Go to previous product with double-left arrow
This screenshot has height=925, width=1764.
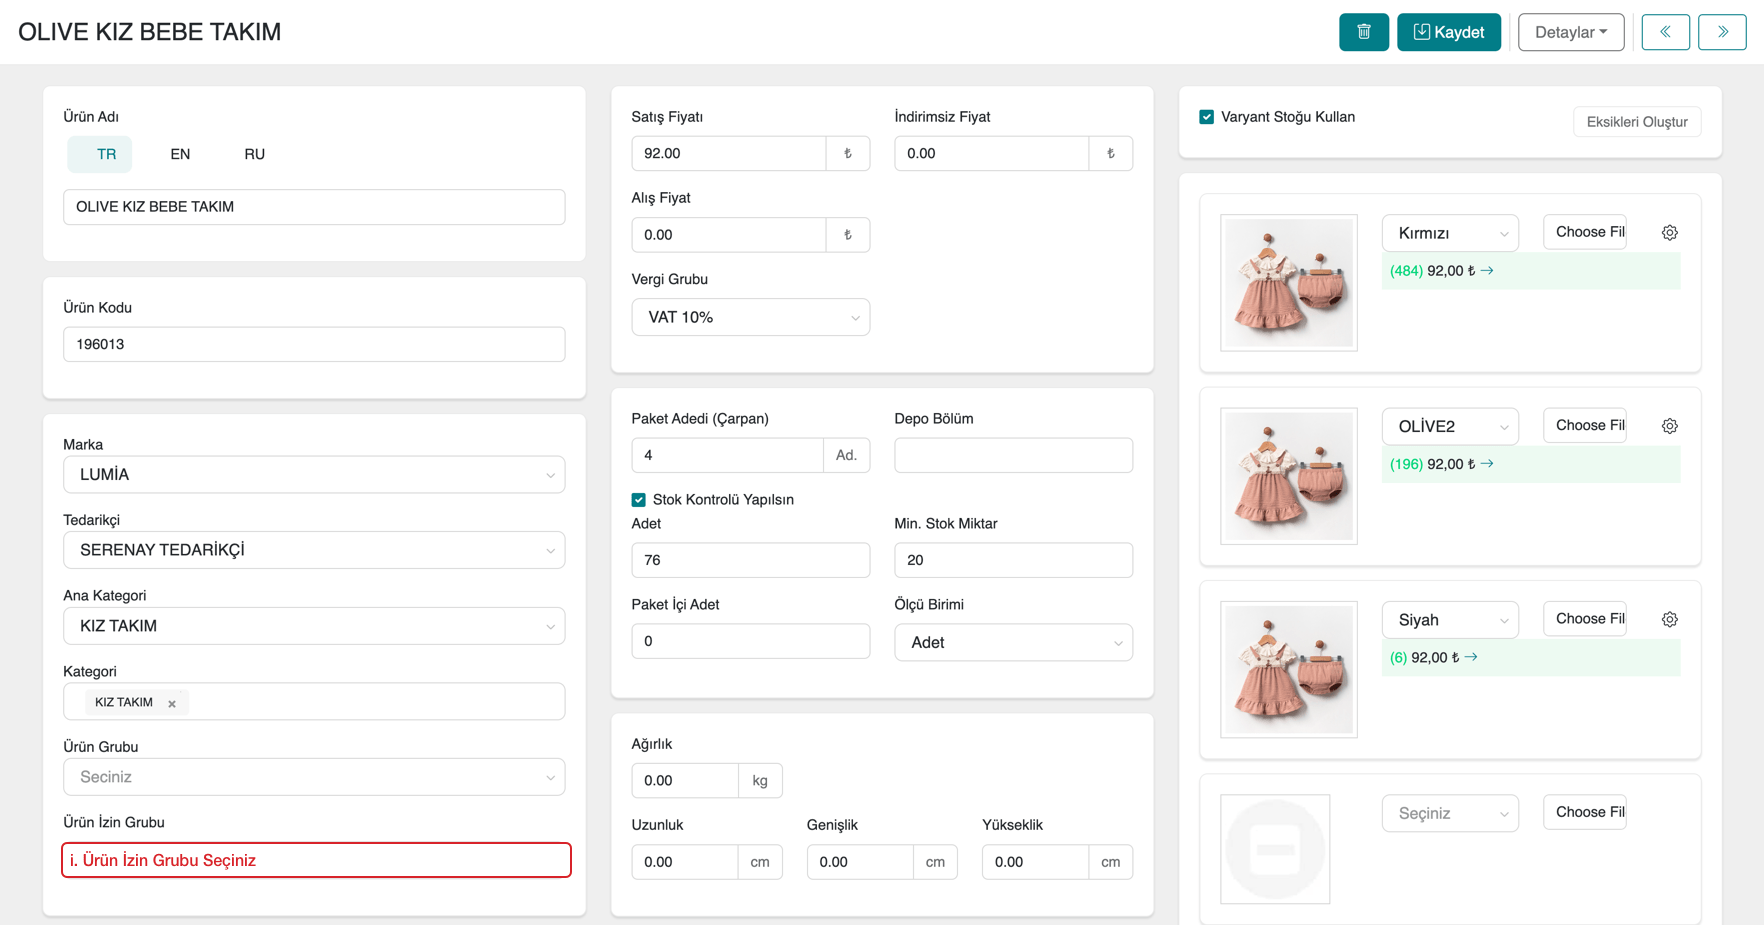point(1665,32)
